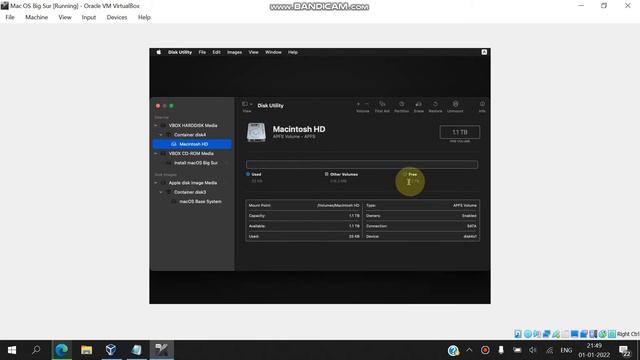Click the Bandicam recording tray icon
The height and width of the screenshot is (360, 640).
[485, 350]
